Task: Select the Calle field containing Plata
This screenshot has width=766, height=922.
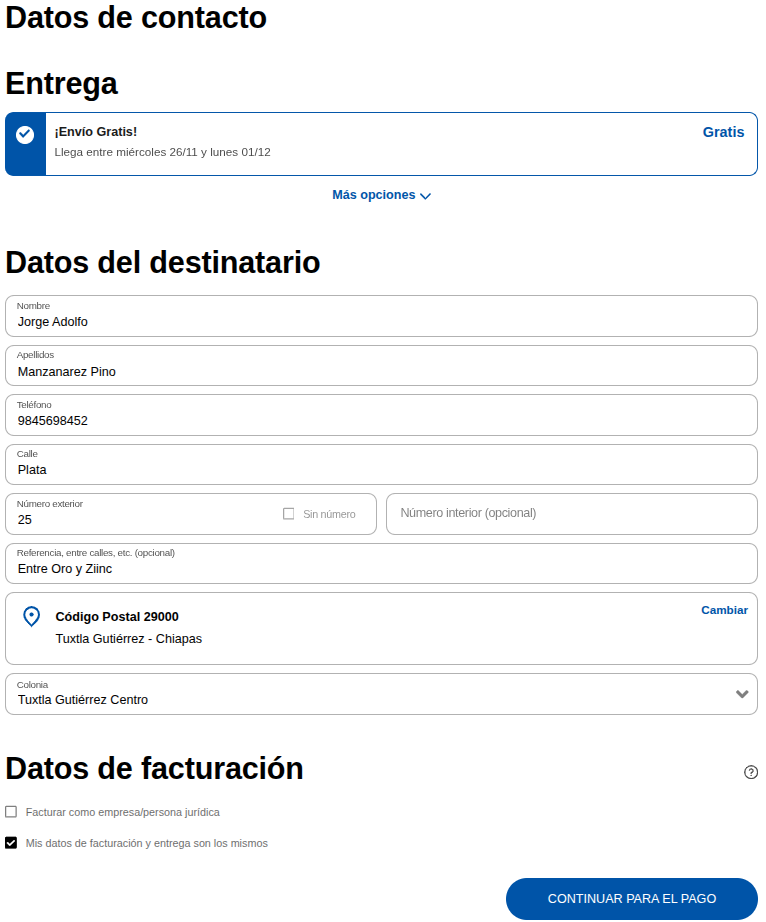Action: coord(381,465)
